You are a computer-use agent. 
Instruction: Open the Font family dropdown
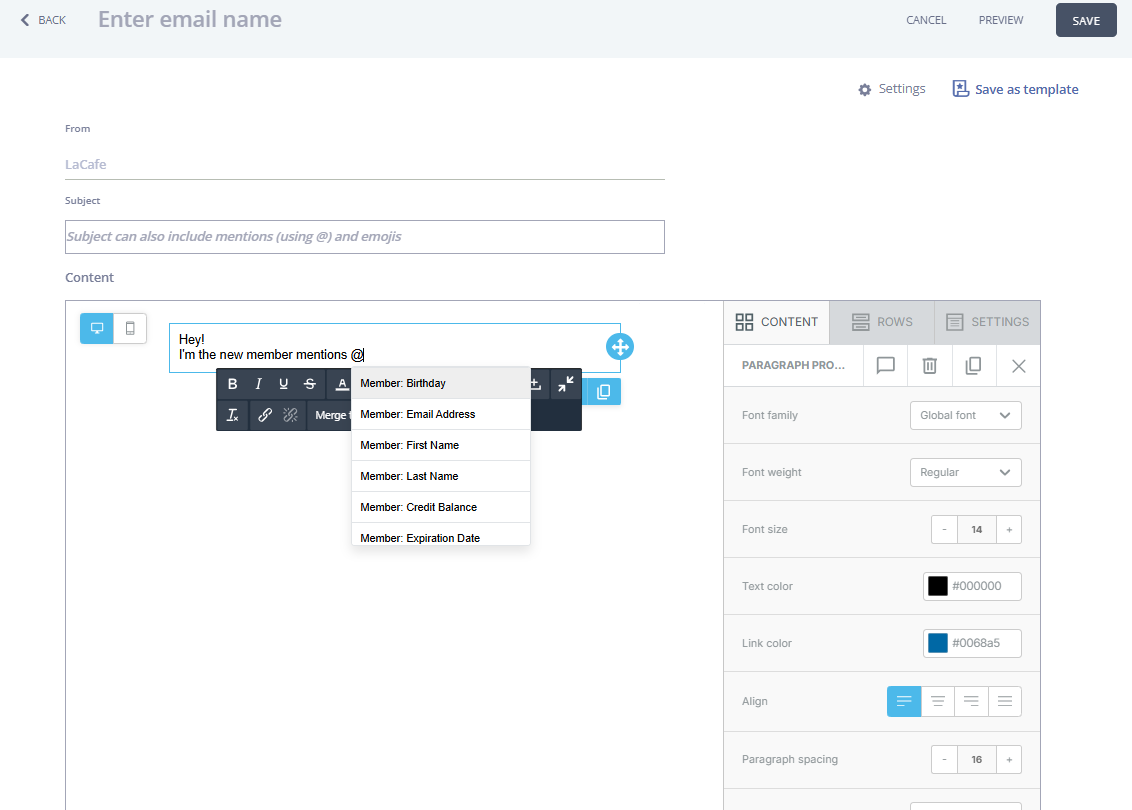tap(965, 415)
